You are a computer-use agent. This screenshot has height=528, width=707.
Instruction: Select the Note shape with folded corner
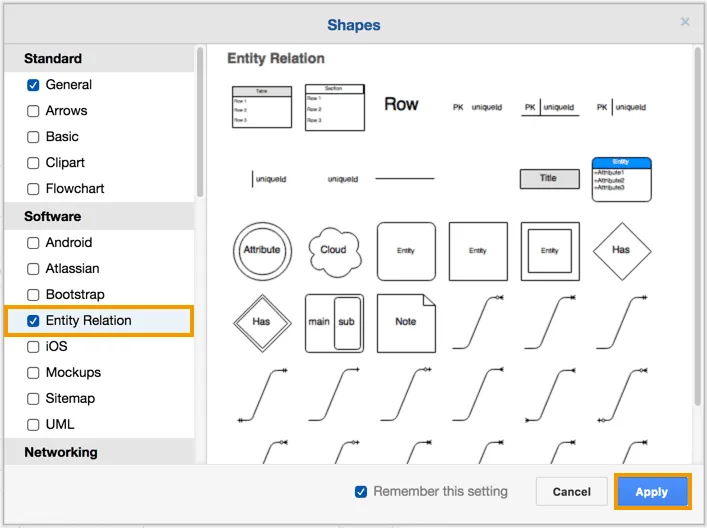click(405, 322)
